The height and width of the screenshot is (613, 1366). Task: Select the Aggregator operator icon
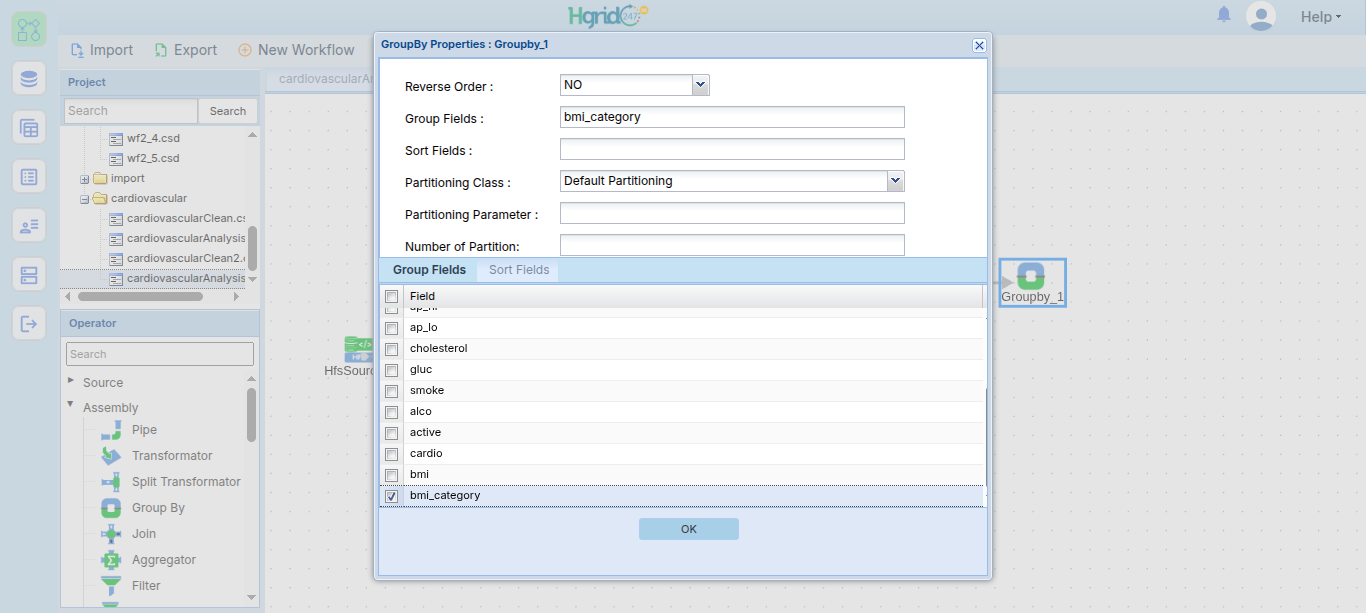pos(111,560)
